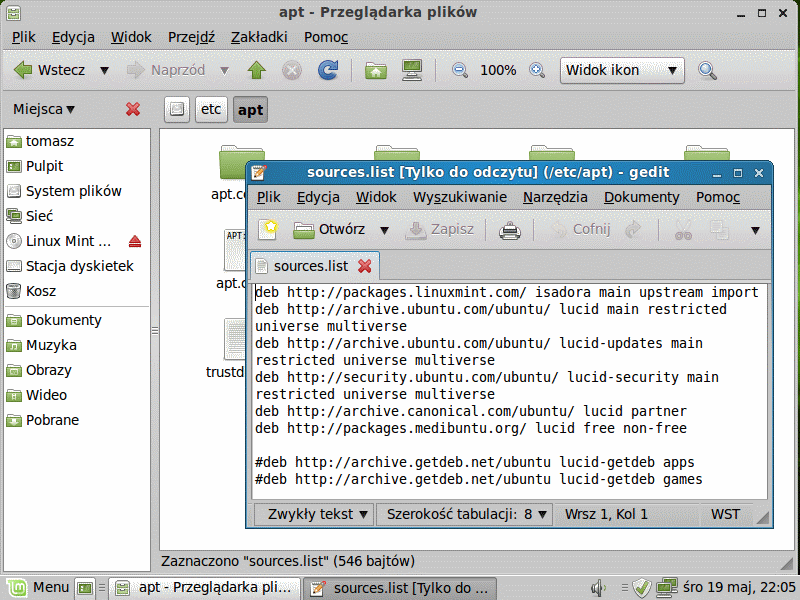Open the Zakładki menu in file browser
The height and width of the screenshot is (600, 800).
(259, 37)
